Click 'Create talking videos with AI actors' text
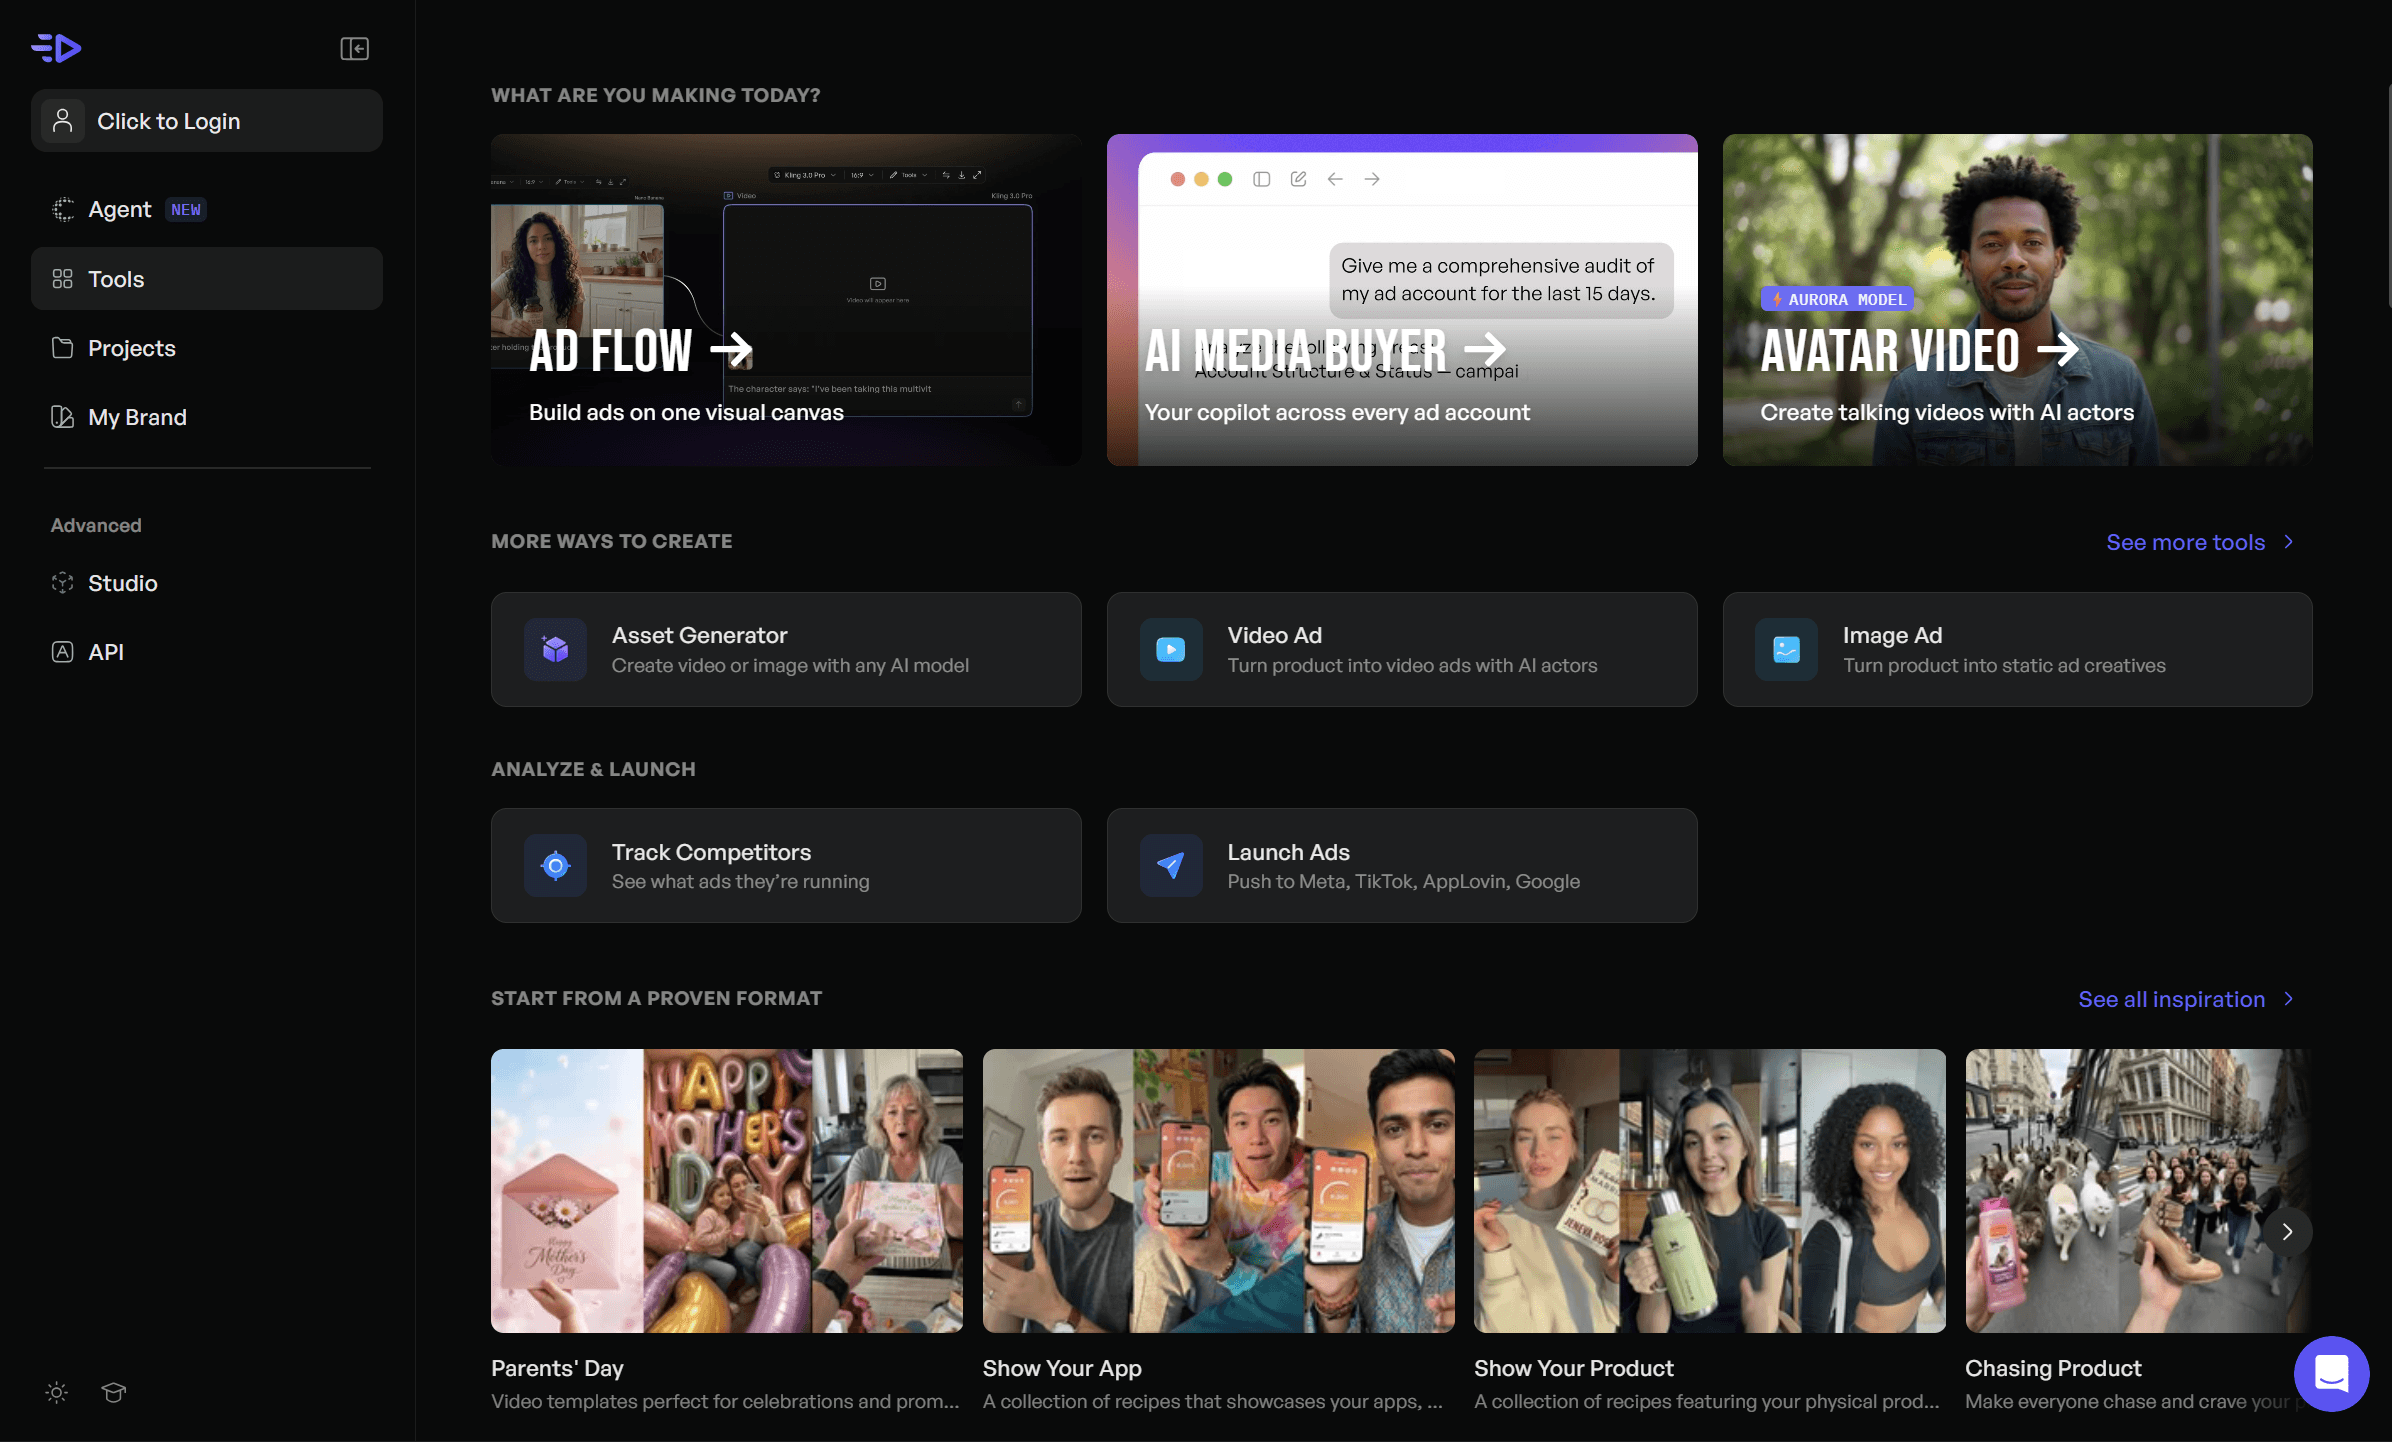This screenshot has height=1442, width=2392. 1947,412
